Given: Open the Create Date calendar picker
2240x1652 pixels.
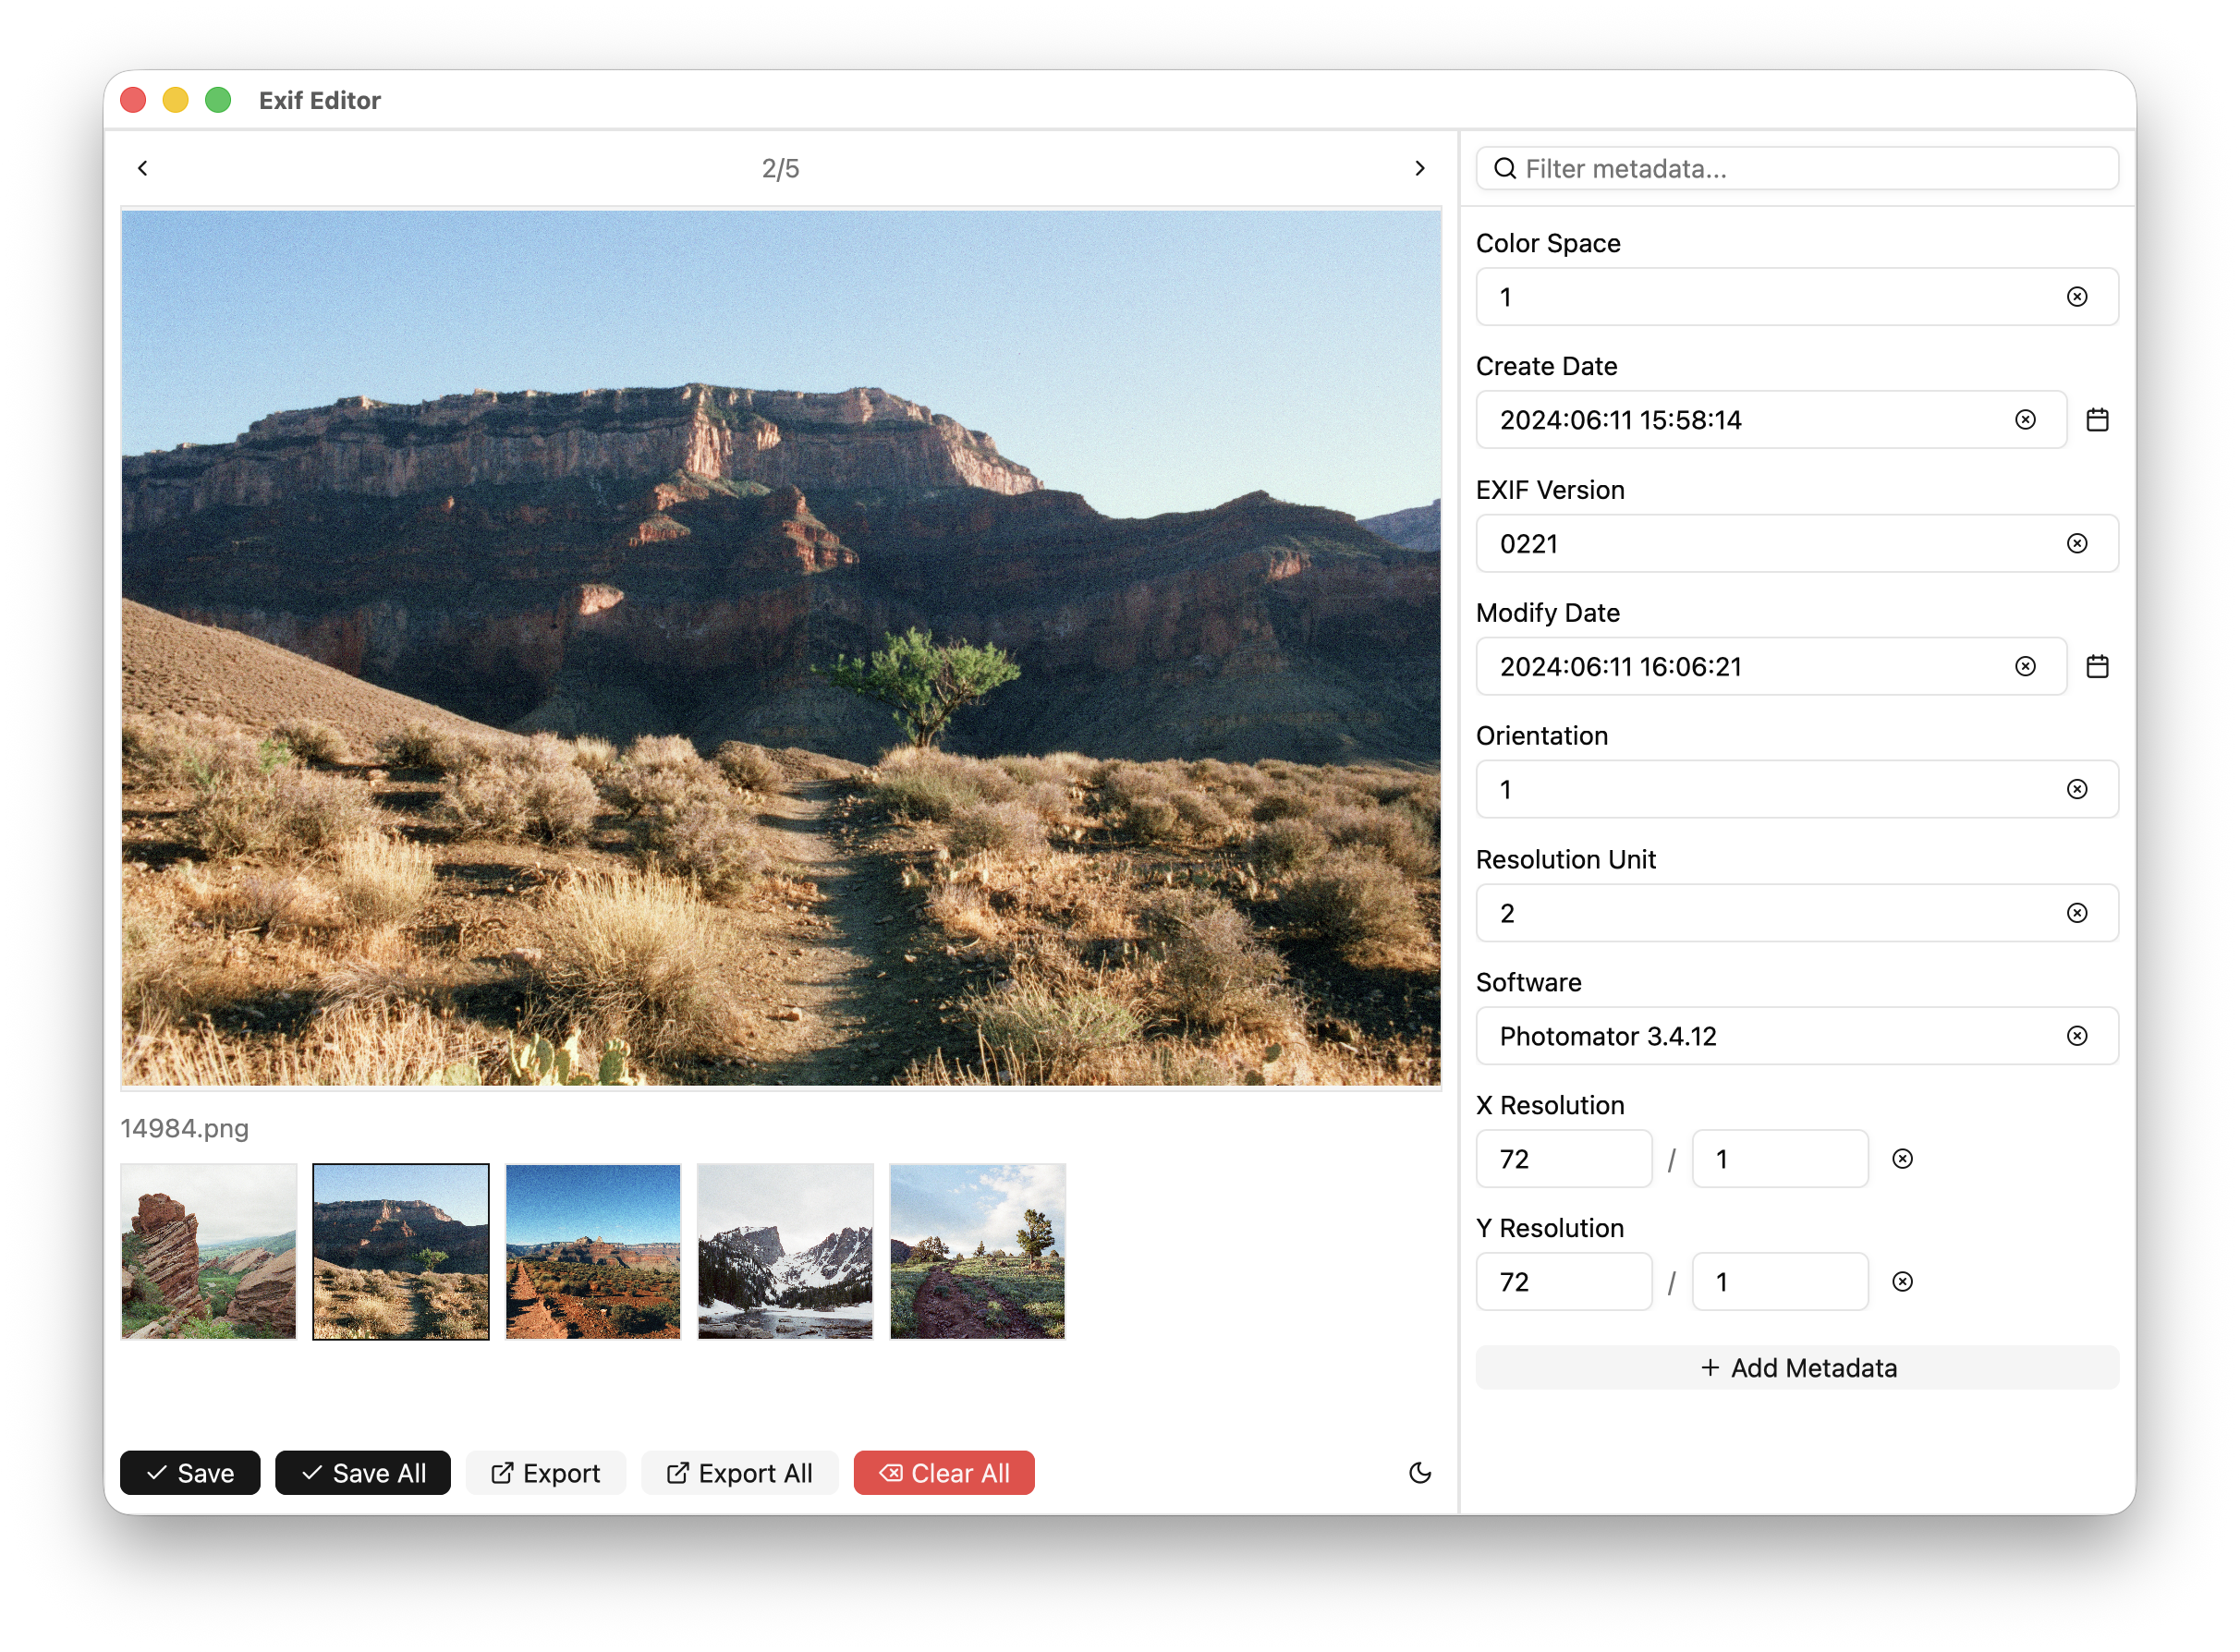Looking at the screenshot, I should click(2097, 420).
